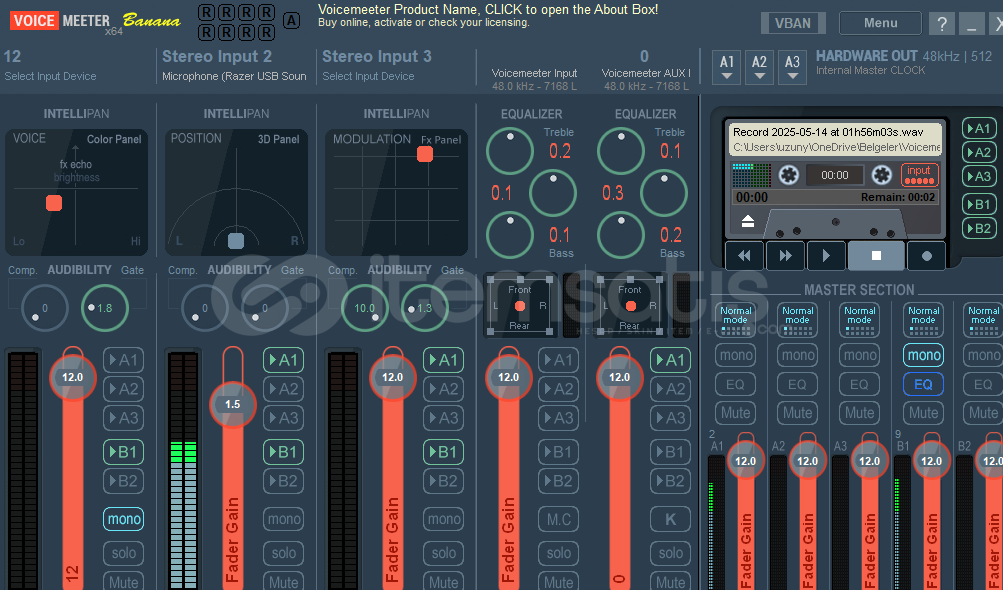Toggle K karaoke on Voicemeeter AUX strip
This screenshot has width=1003, height=590.
(x=670, y=519)
